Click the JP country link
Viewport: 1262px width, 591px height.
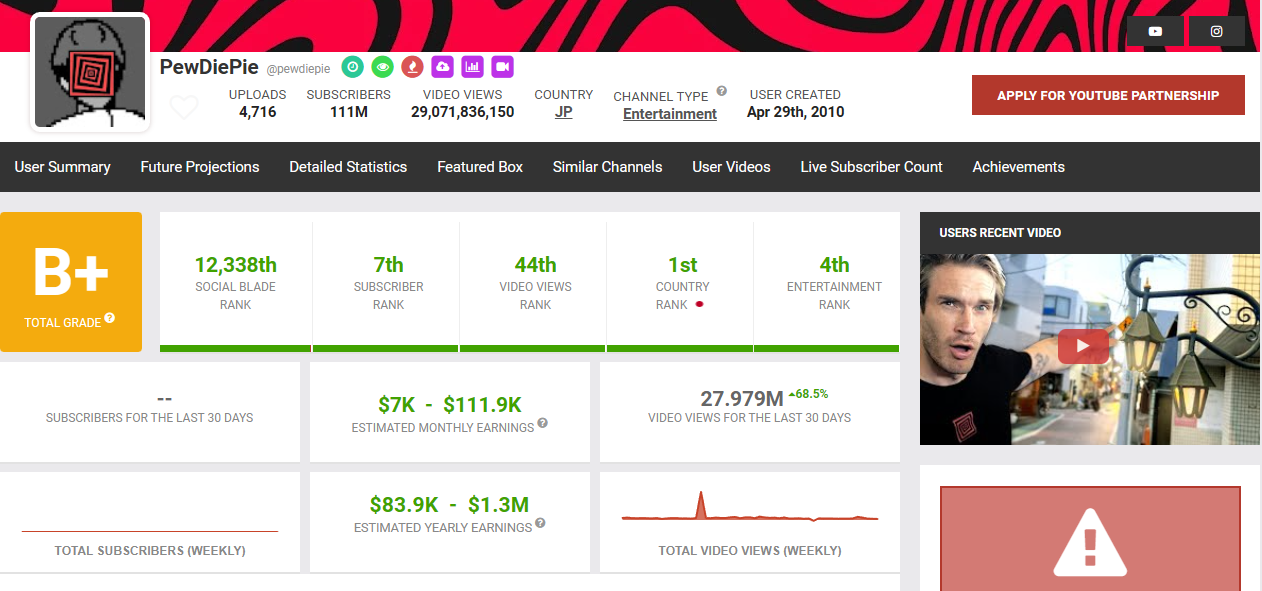click(x=563, y=113)
